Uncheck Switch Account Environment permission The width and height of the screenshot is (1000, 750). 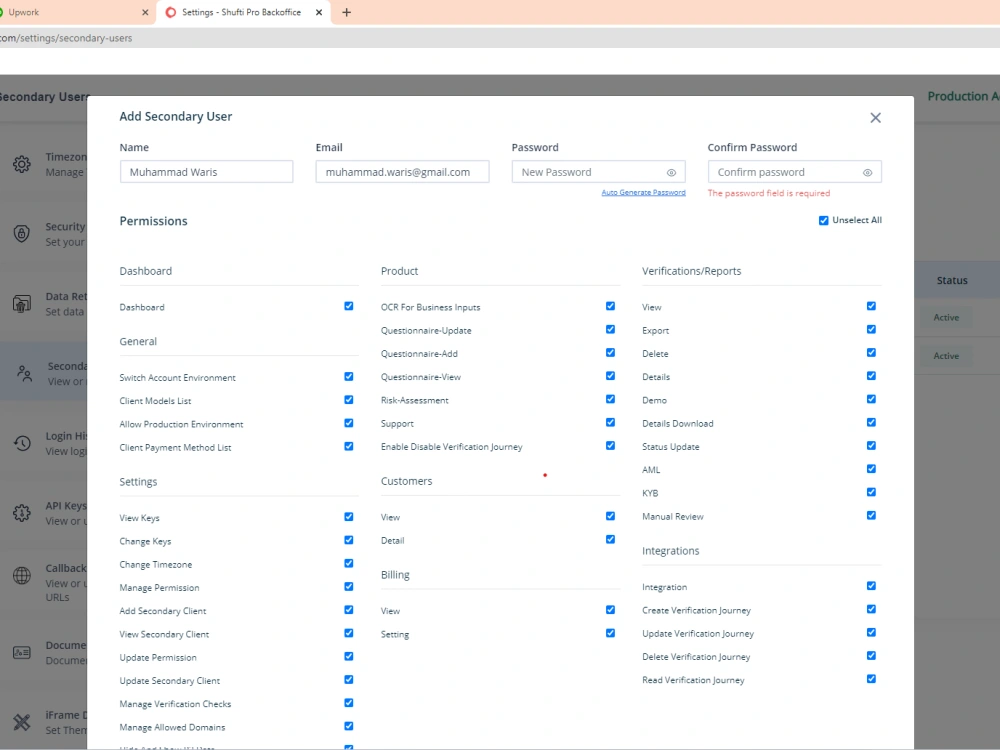coord(349,376)
